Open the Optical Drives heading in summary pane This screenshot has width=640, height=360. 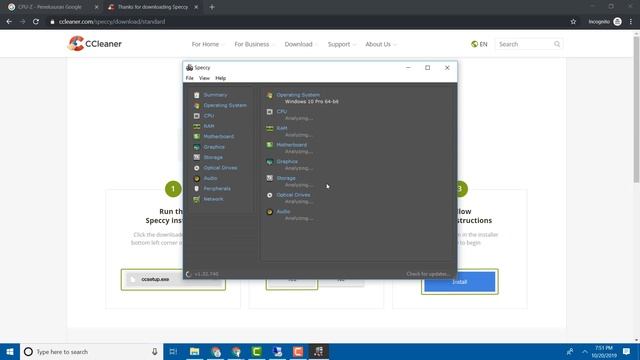point(293,195)
